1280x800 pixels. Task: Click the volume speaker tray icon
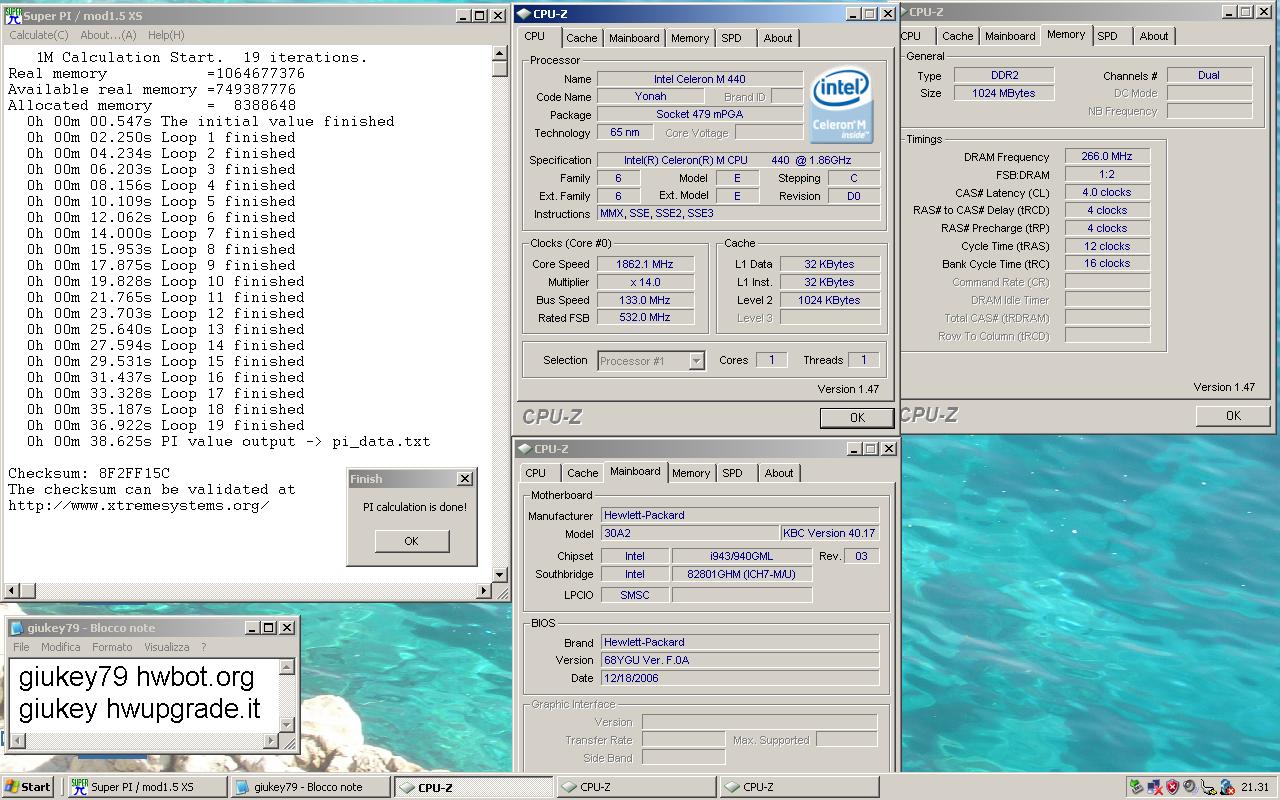[1191, 786]
